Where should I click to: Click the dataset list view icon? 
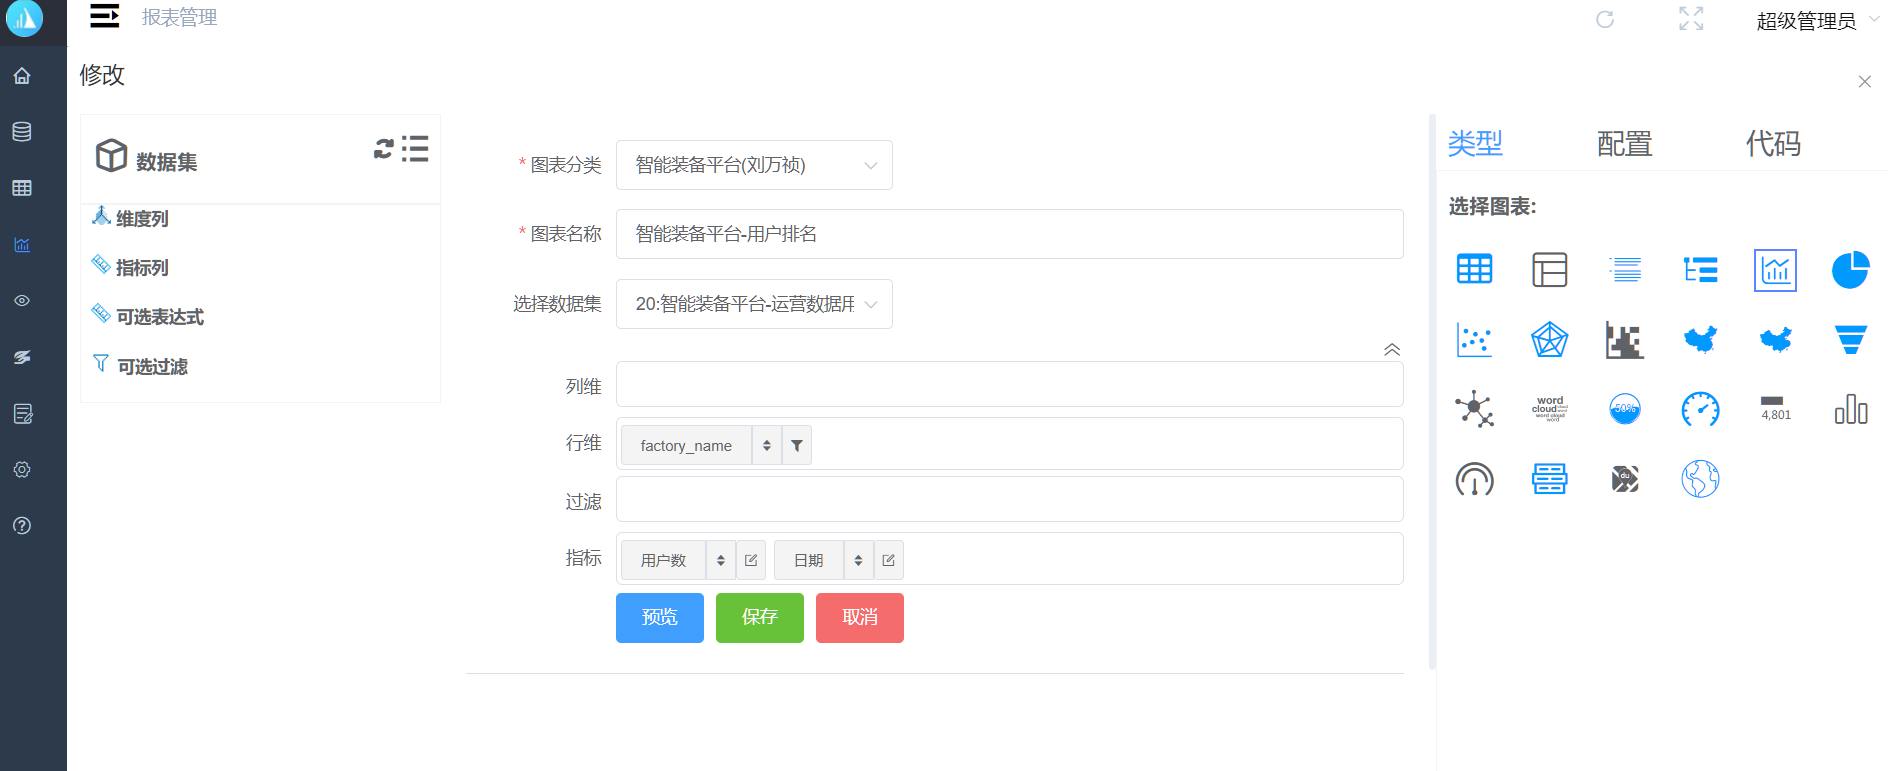pos(415,149)
